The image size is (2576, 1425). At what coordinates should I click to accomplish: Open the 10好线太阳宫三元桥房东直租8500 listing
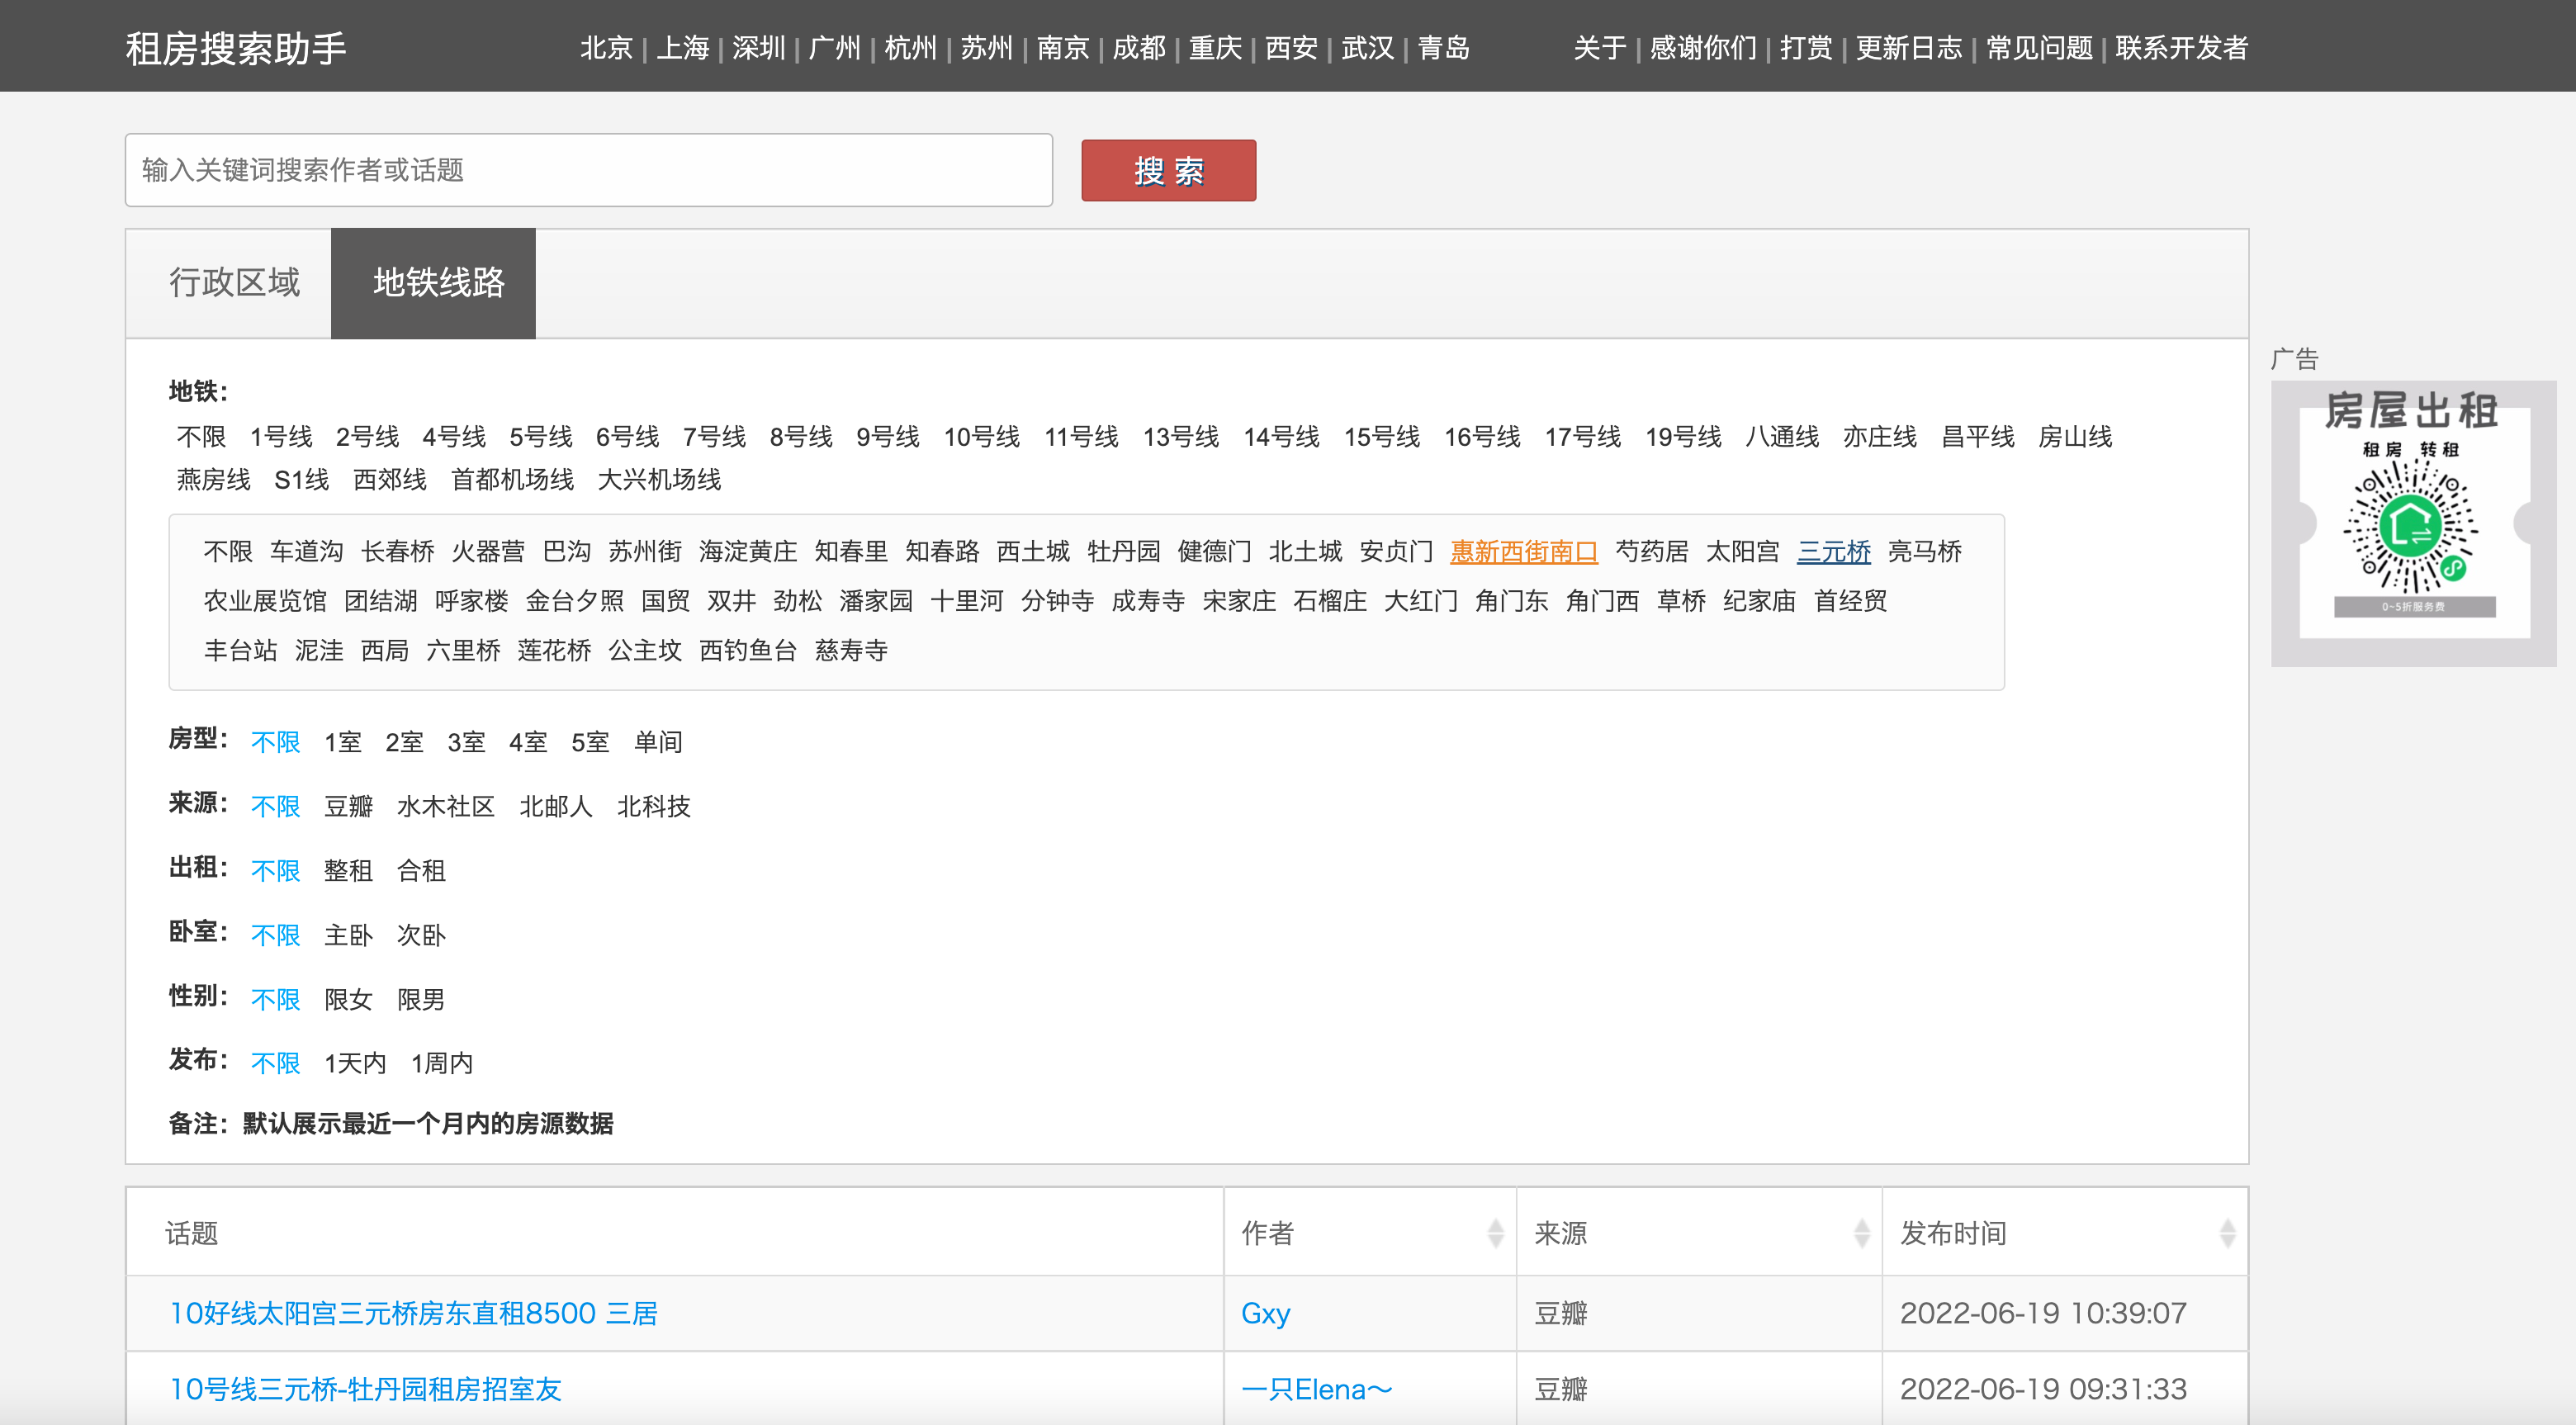coord(413,1313)
